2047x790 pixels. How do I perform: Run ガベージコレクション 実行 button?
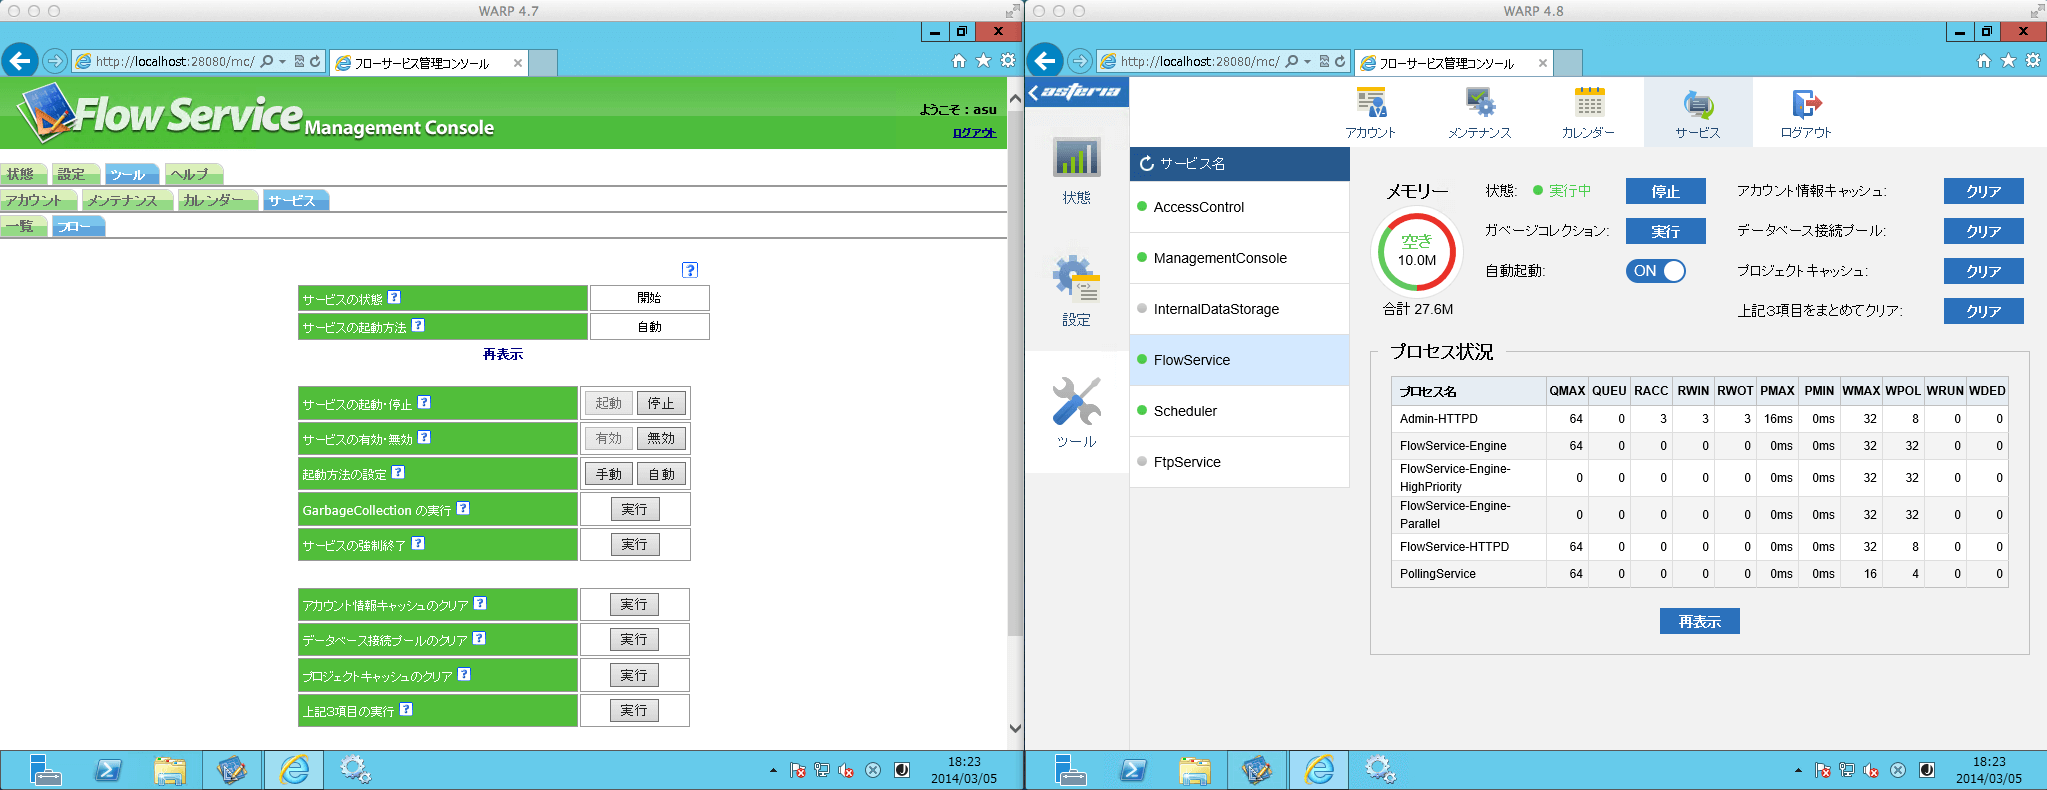[x=1666, y=231]
